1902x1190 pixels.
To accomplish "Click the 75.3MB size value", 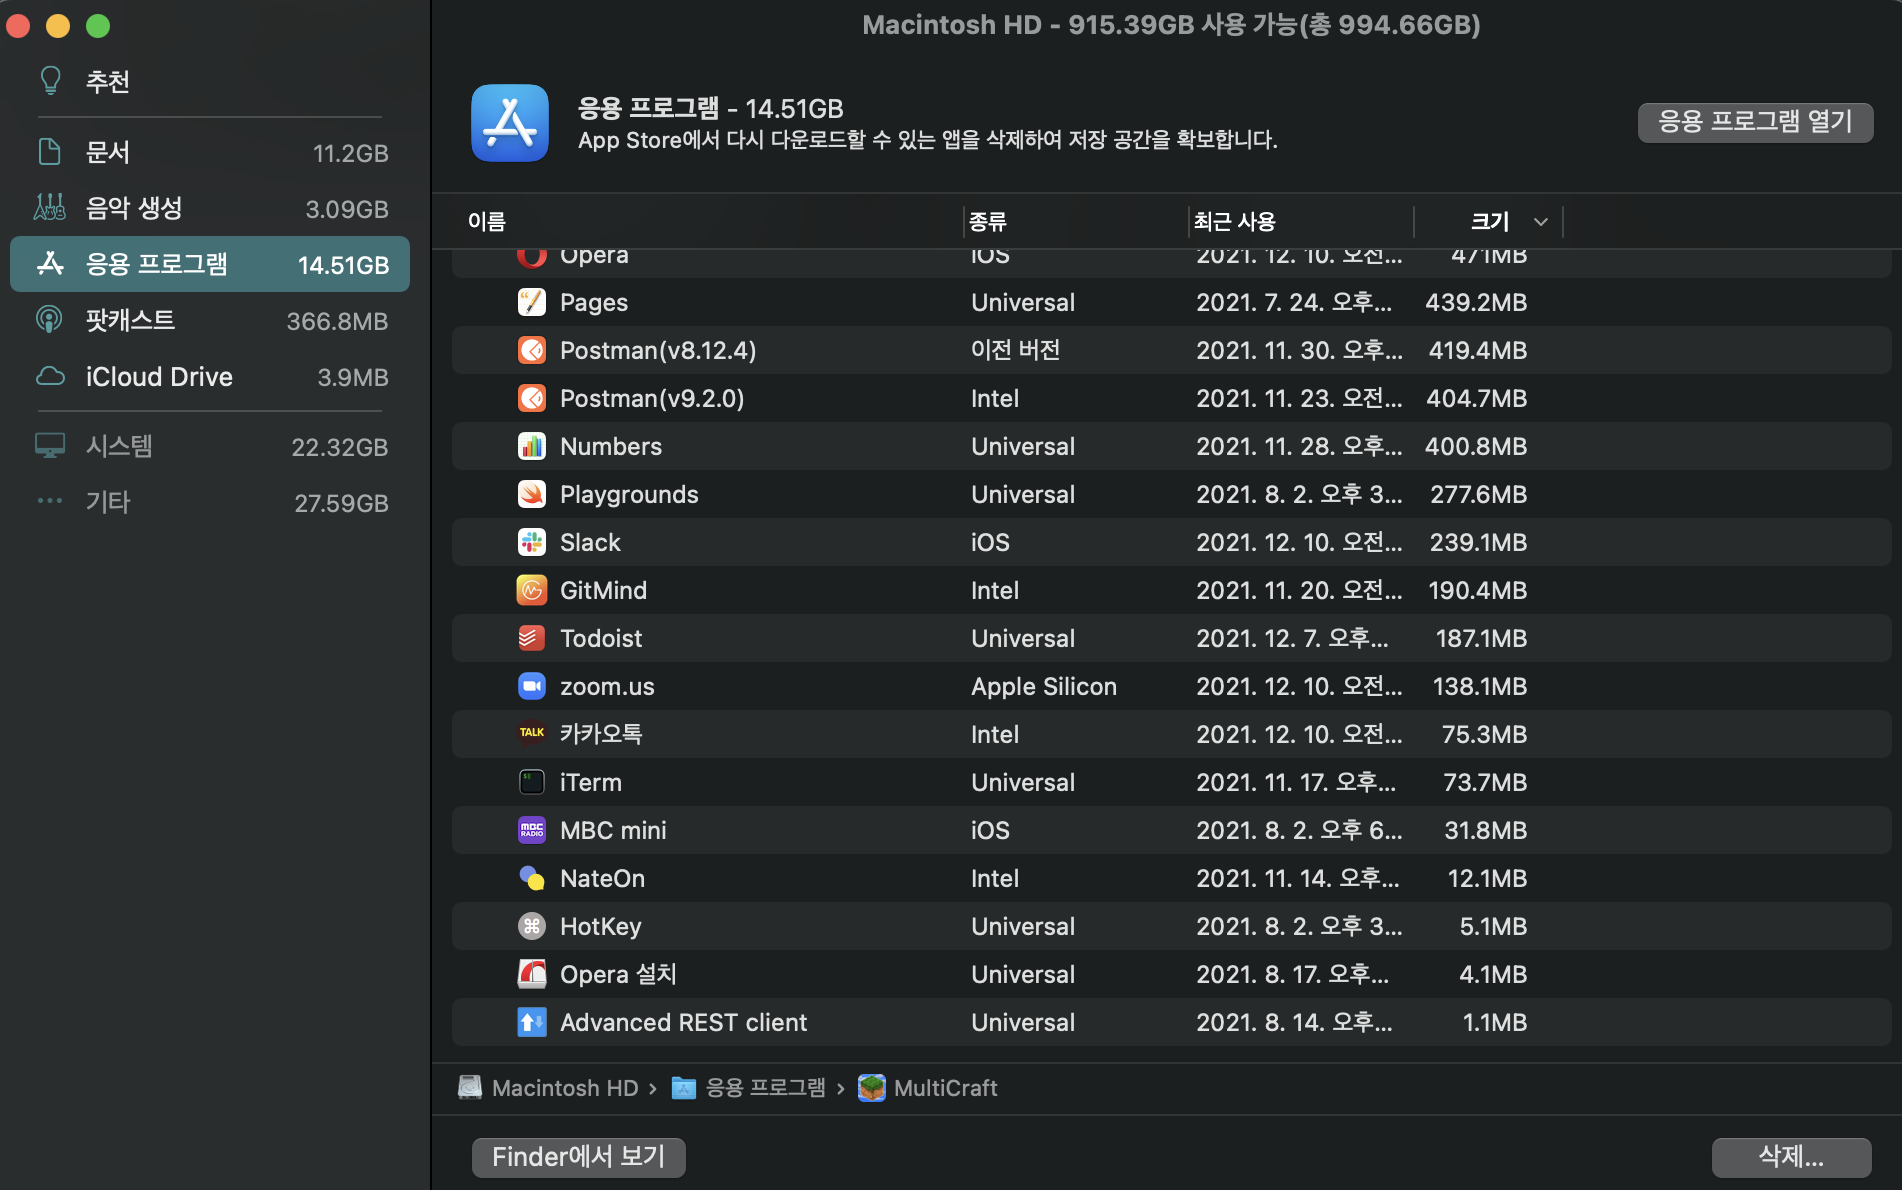I will click(x=1484, y=734).
